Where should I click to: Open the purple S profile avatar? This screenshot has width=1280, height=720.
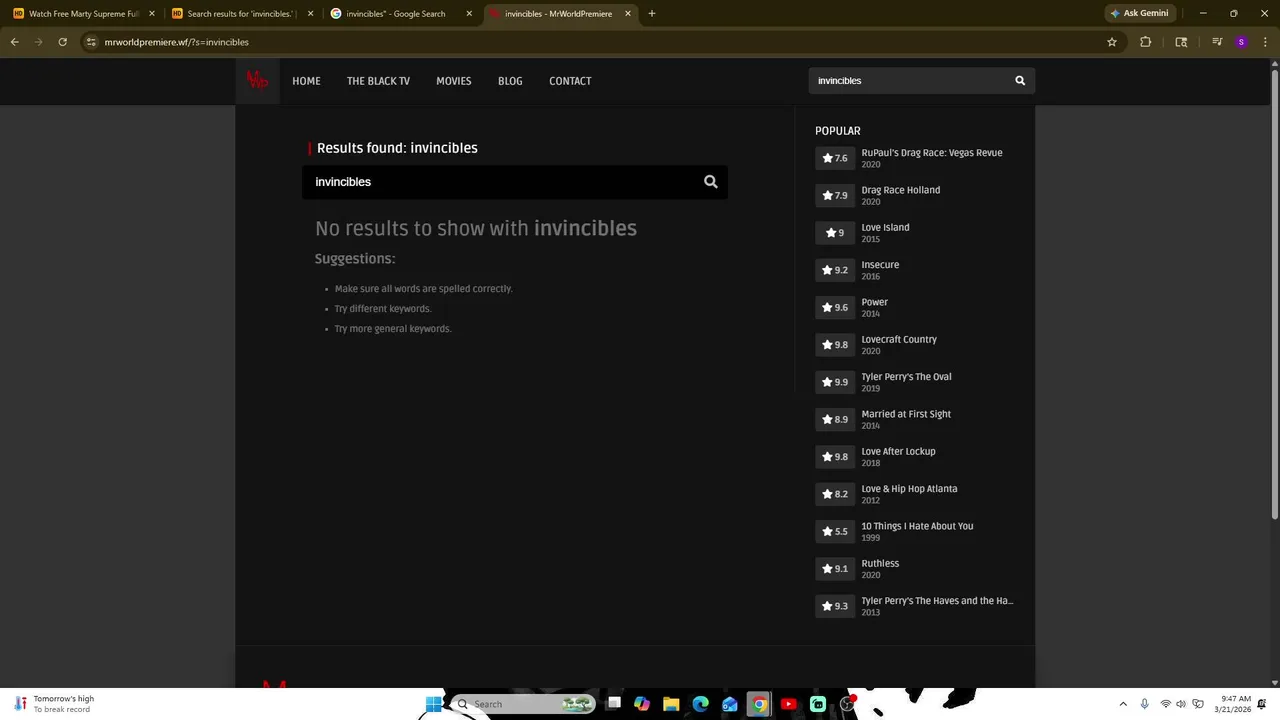(1241, 42)
